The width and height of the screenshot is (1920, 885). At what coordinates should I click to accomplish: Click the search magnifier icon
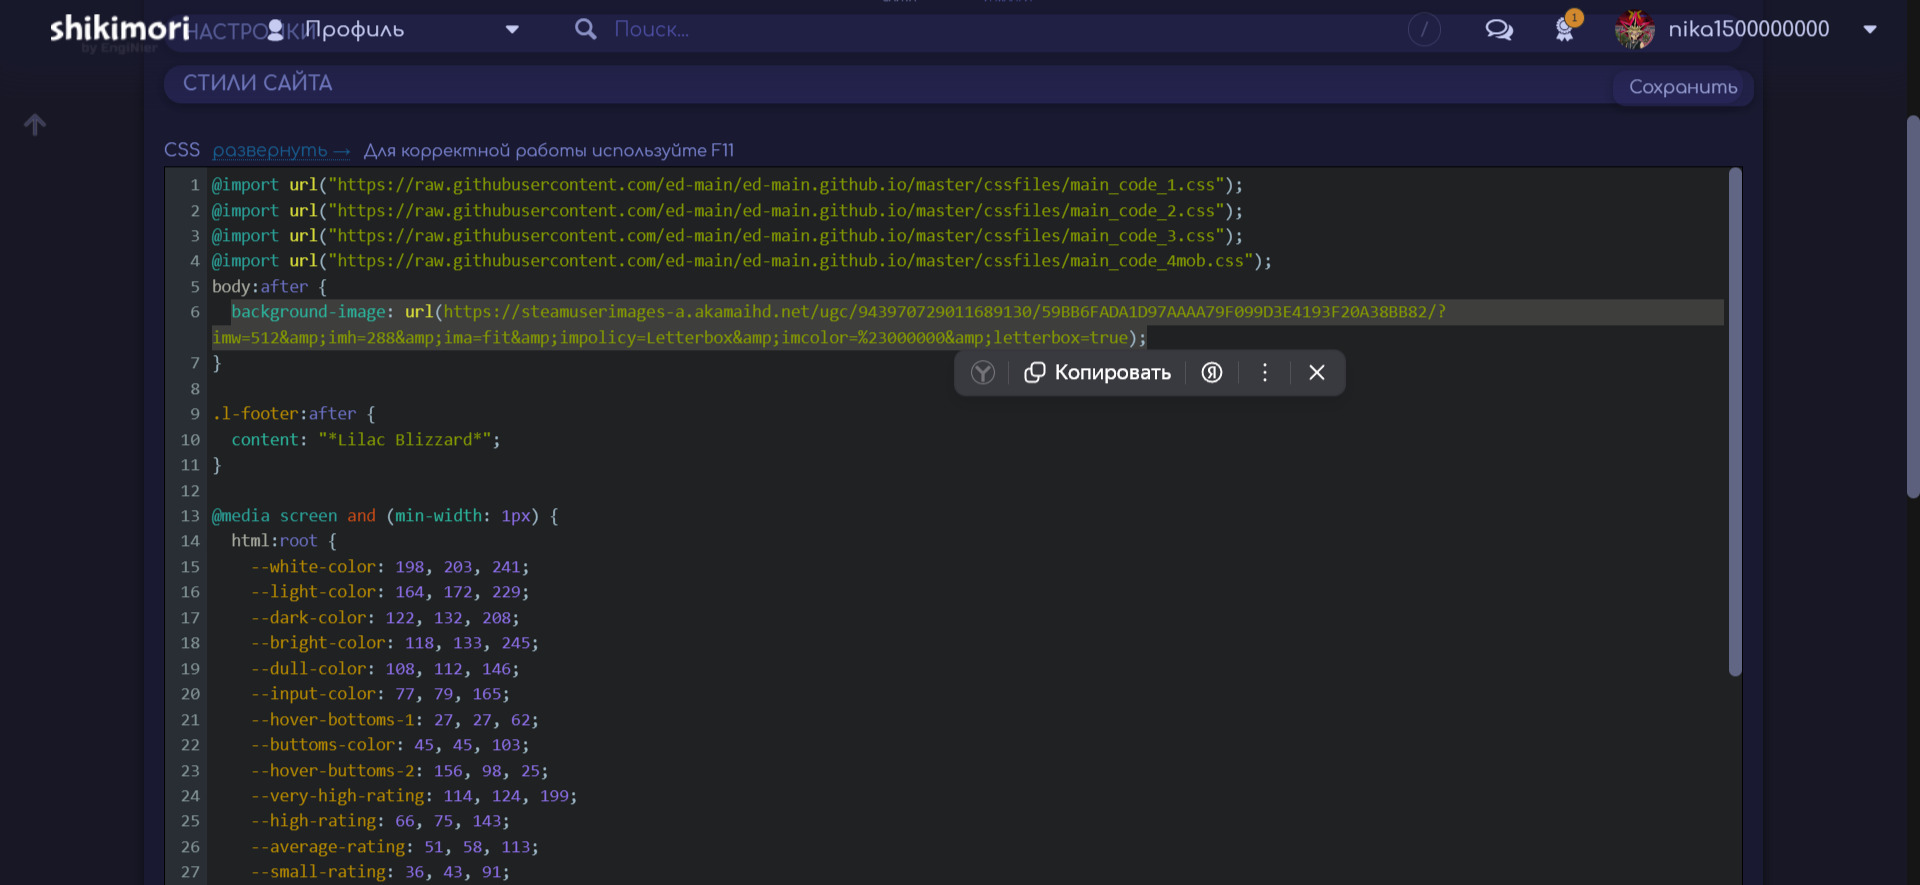click(x=586, y=30)
